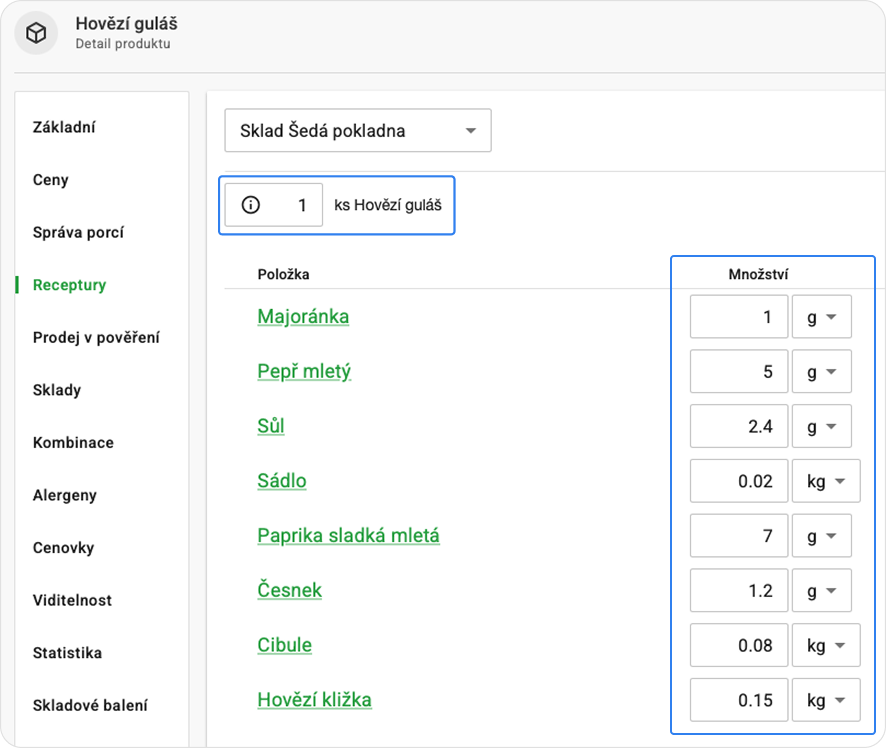Open unit selector for Hovězí kližka

tap(825, 700)
